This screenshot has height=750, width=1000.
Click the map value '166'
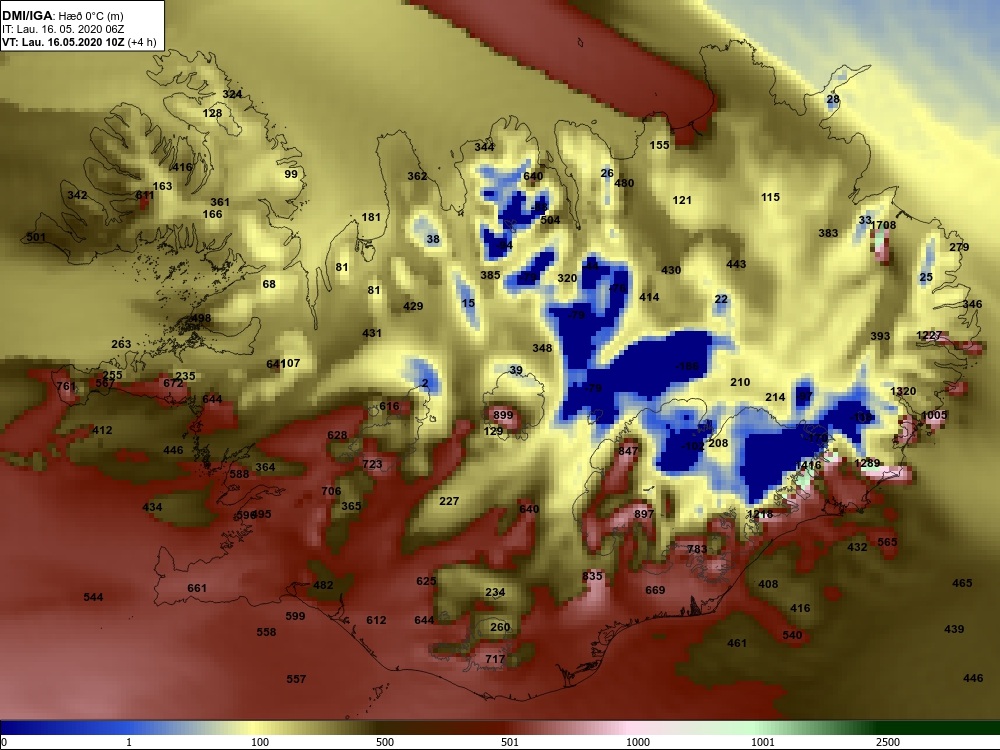[212, 214]
